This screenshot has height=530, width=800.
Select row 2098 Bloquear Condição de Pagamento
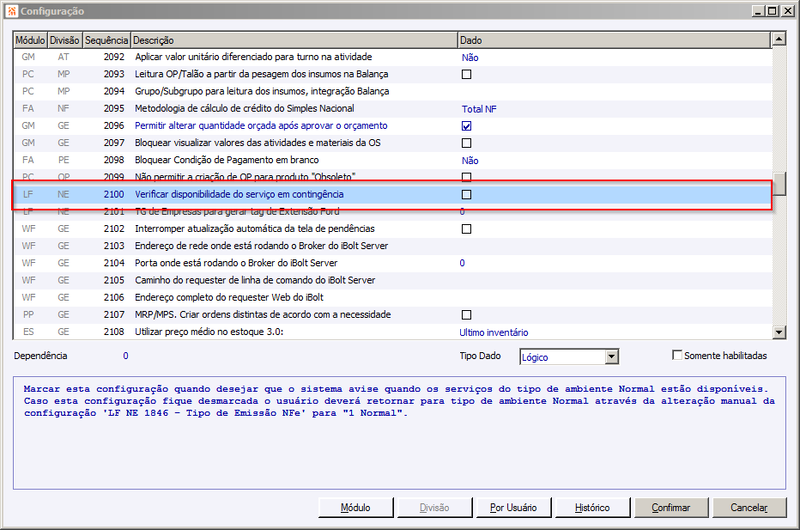coord(392,160)
